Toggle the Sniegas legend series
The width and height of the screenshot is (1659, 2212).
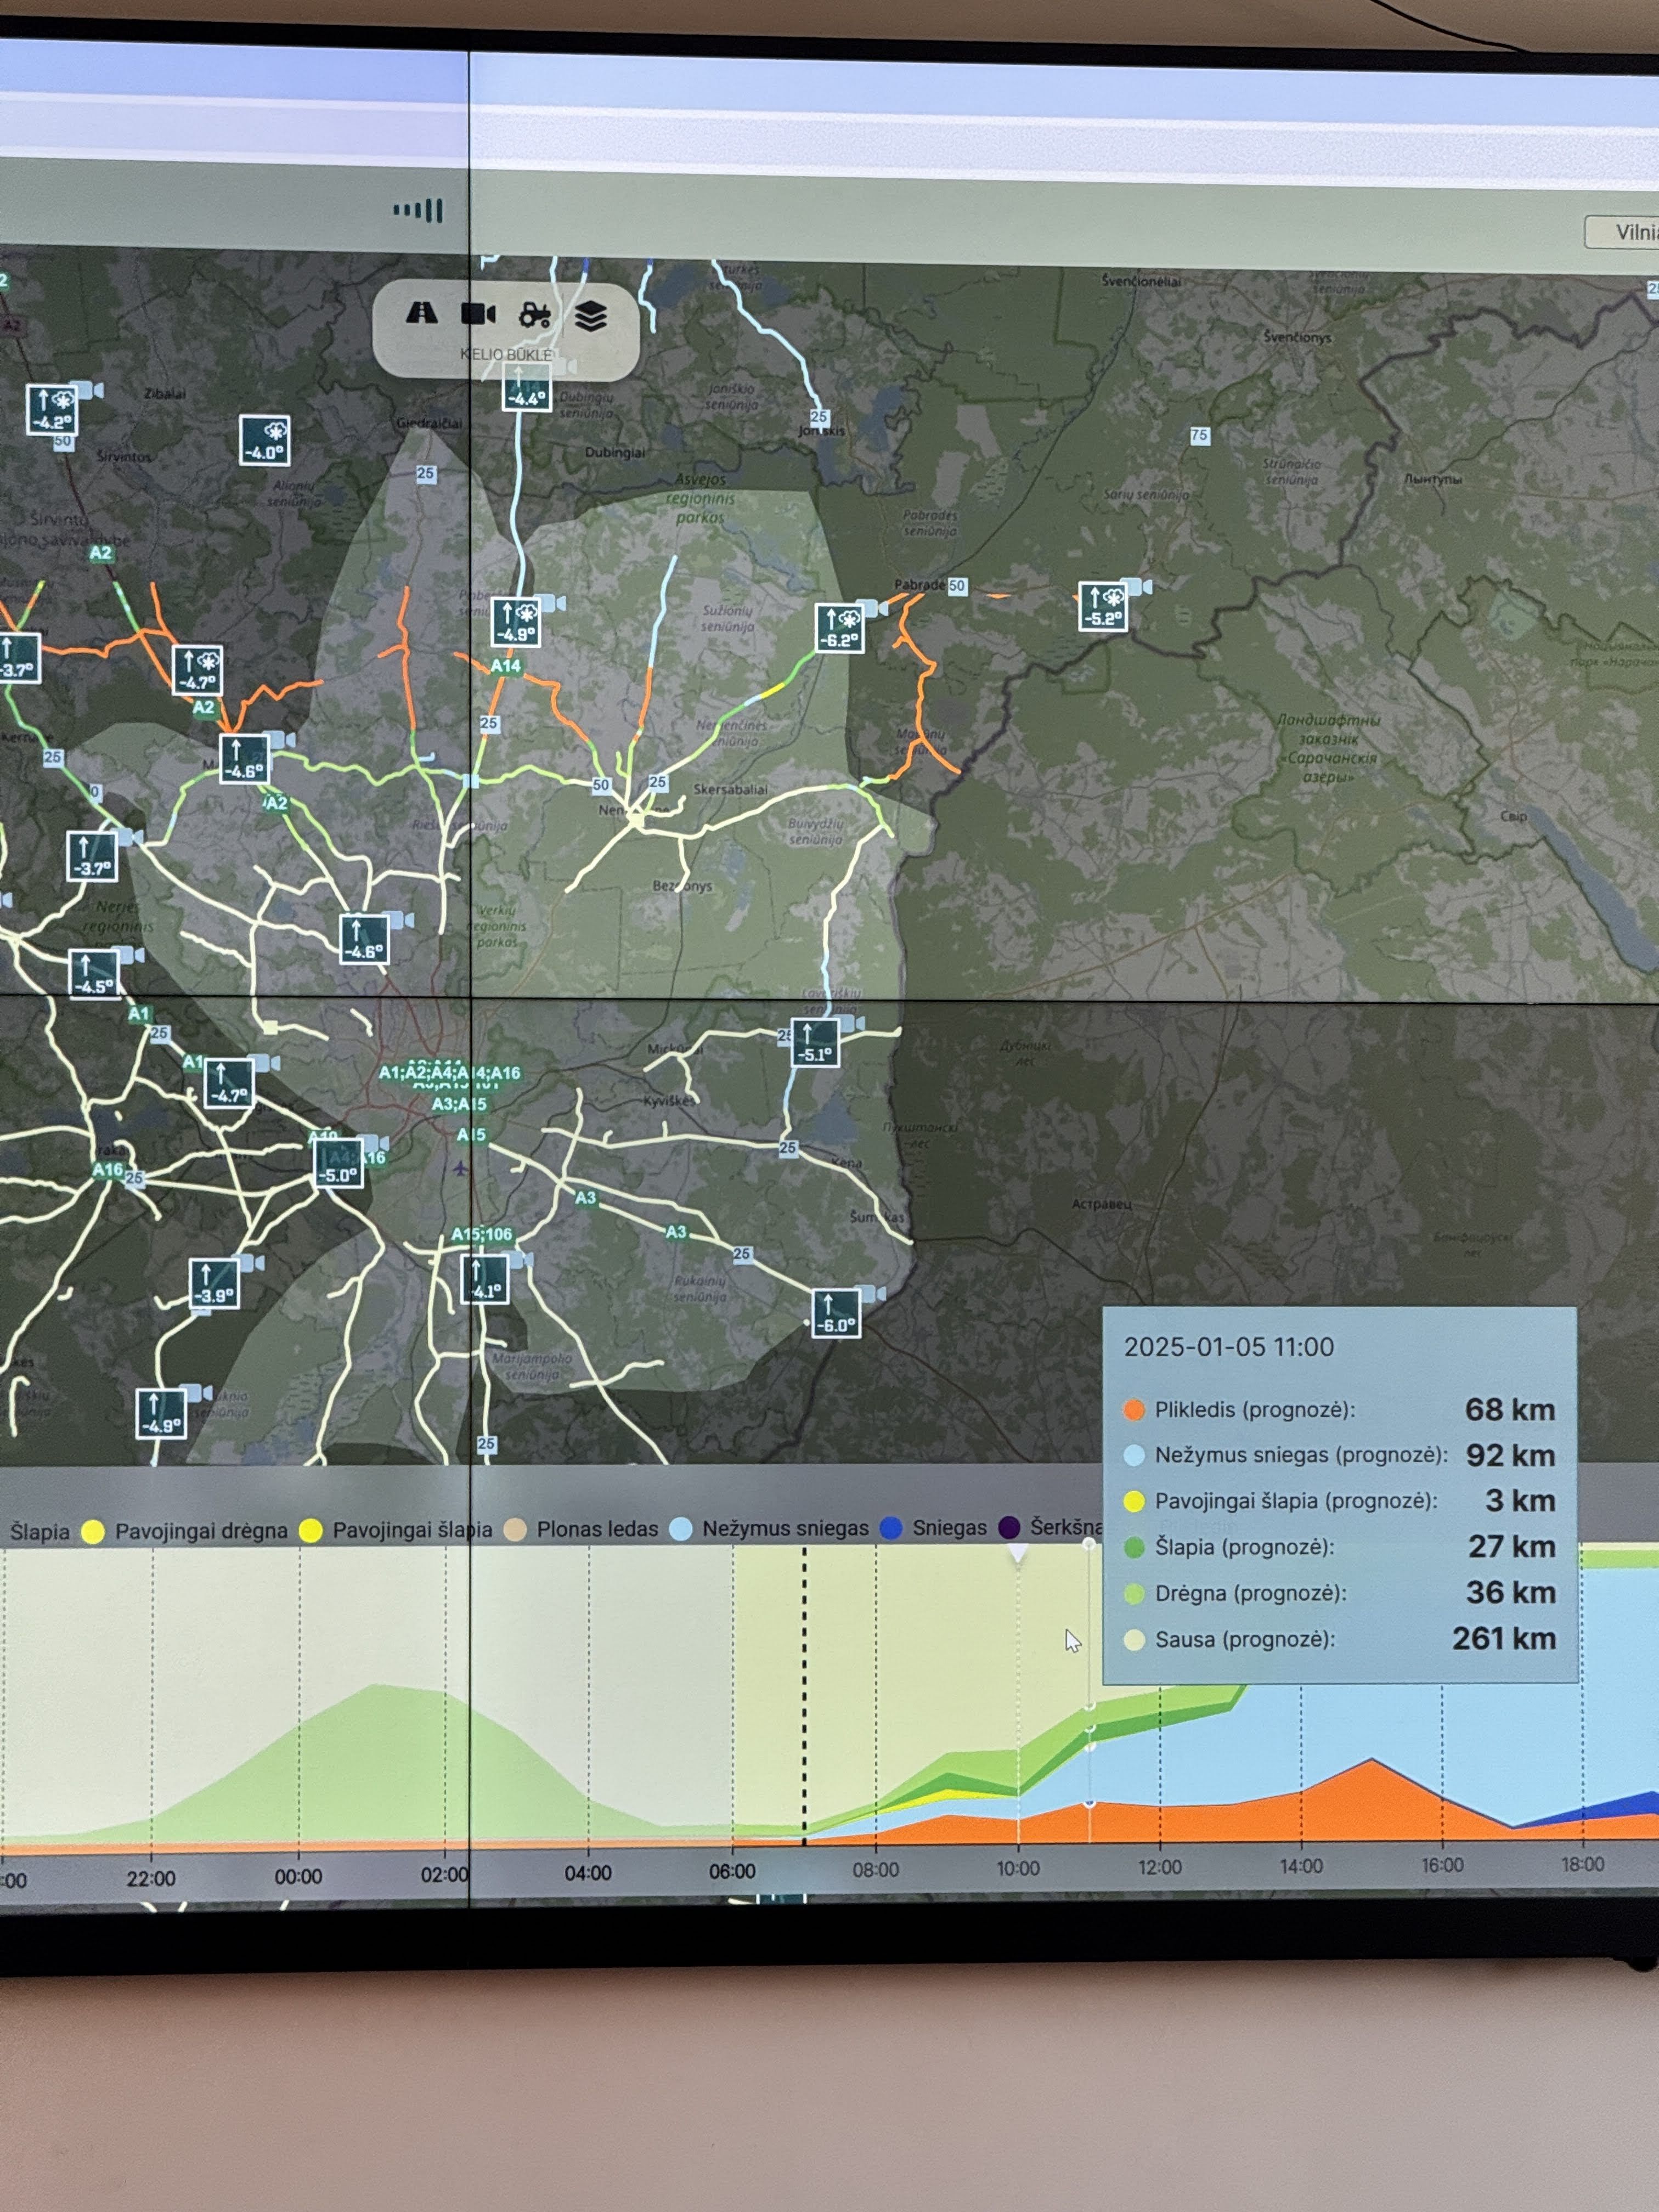948,1528
